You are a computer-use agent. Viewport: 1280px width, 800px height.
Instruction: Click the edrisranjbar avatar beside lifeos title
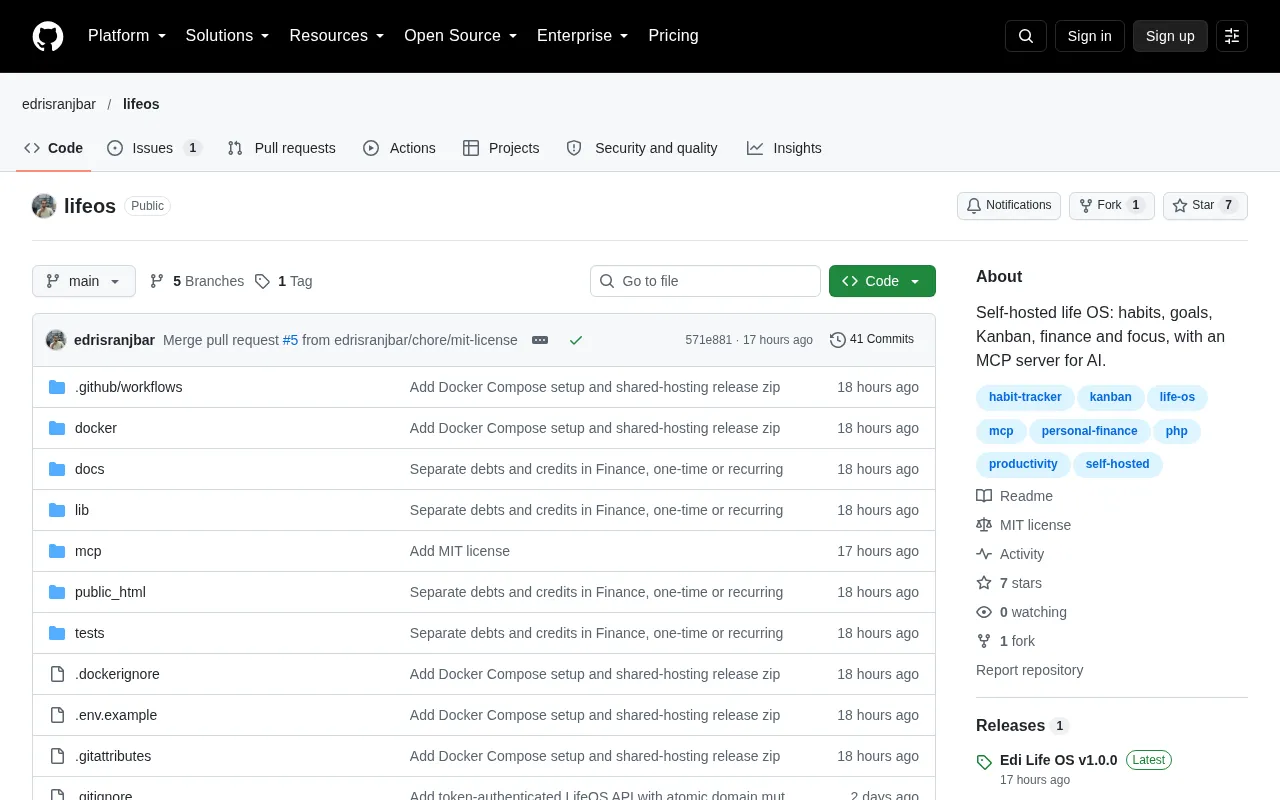(x=44, y=206)
